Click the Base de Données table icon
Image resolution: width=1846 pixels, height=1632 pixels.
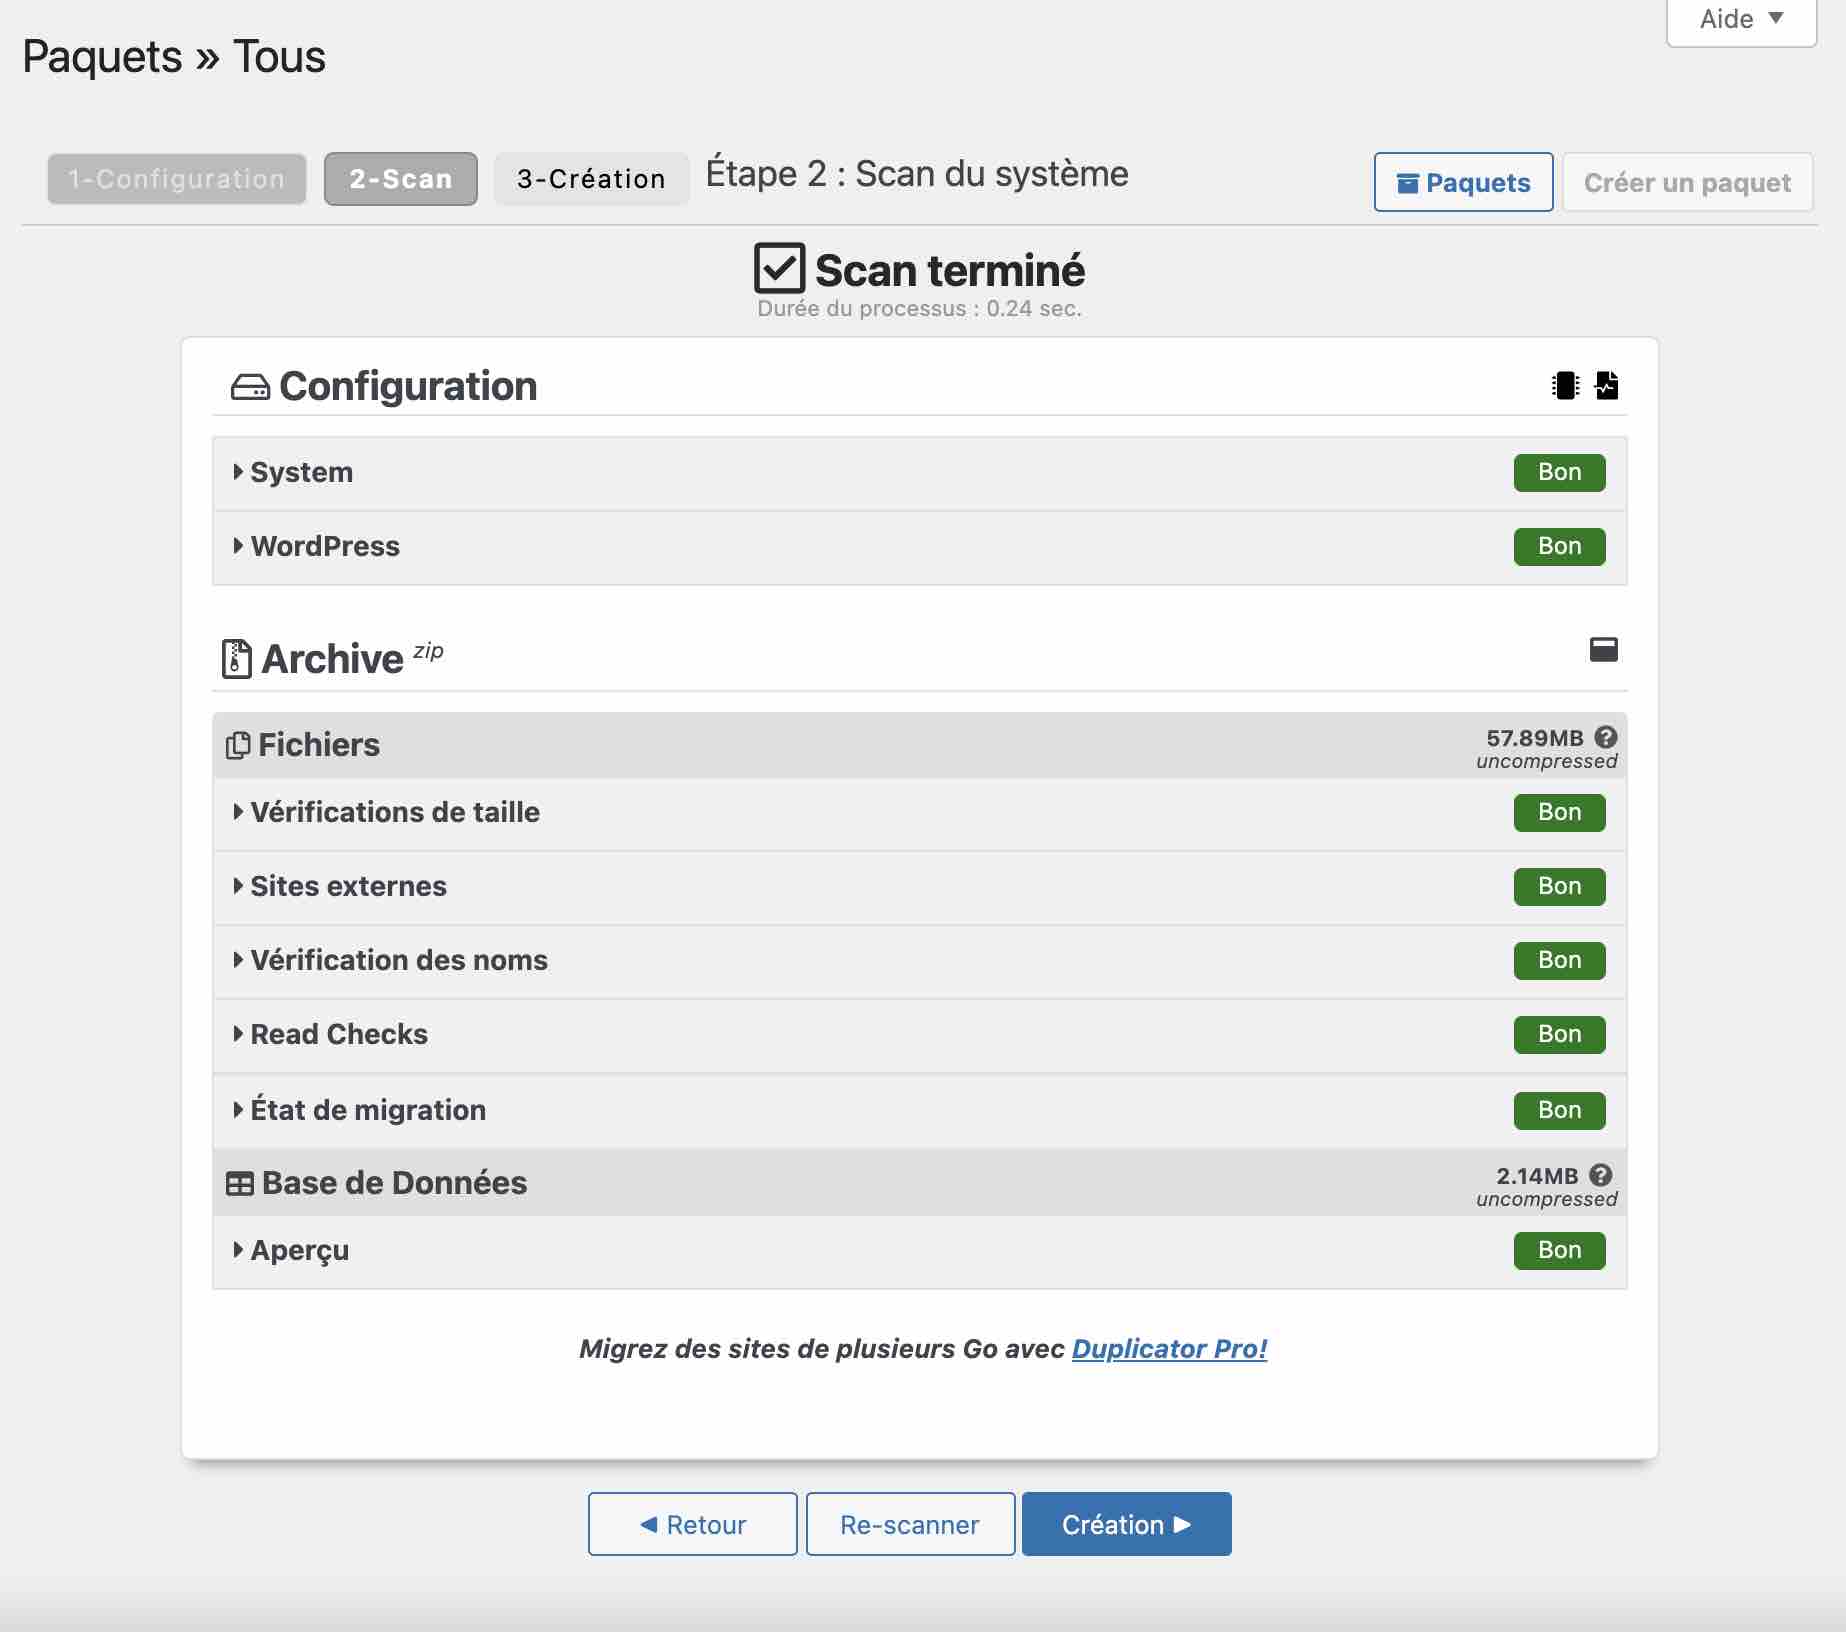(x=240, y=1184)
